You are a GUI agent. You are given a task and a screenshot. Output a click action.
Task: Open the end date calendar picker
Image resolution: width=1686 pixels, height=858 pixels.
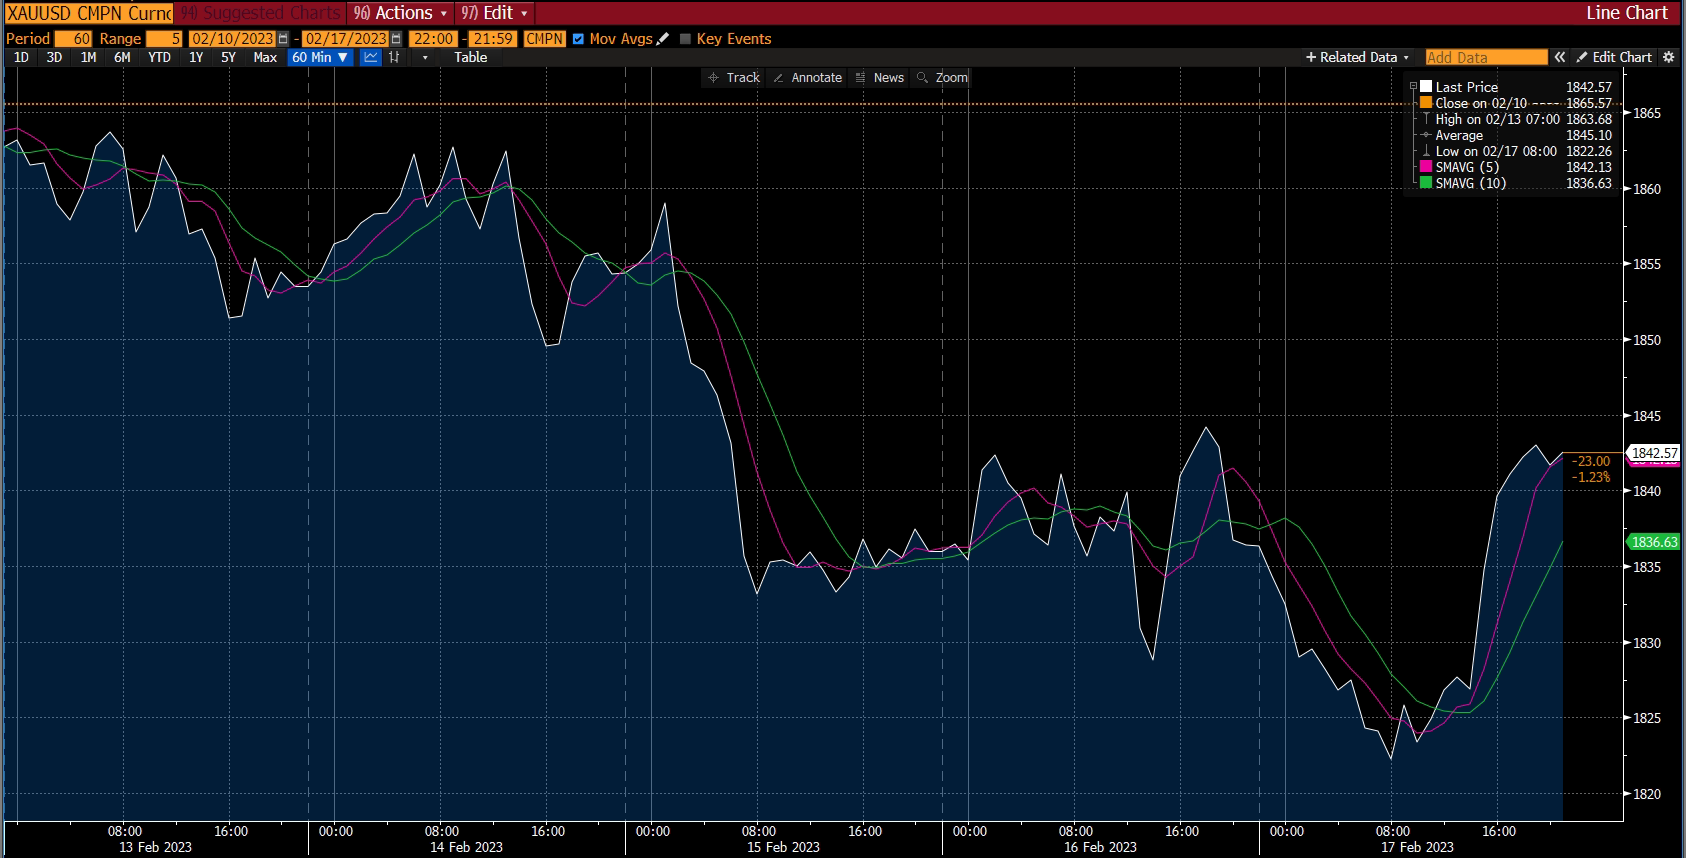(396, 39)
